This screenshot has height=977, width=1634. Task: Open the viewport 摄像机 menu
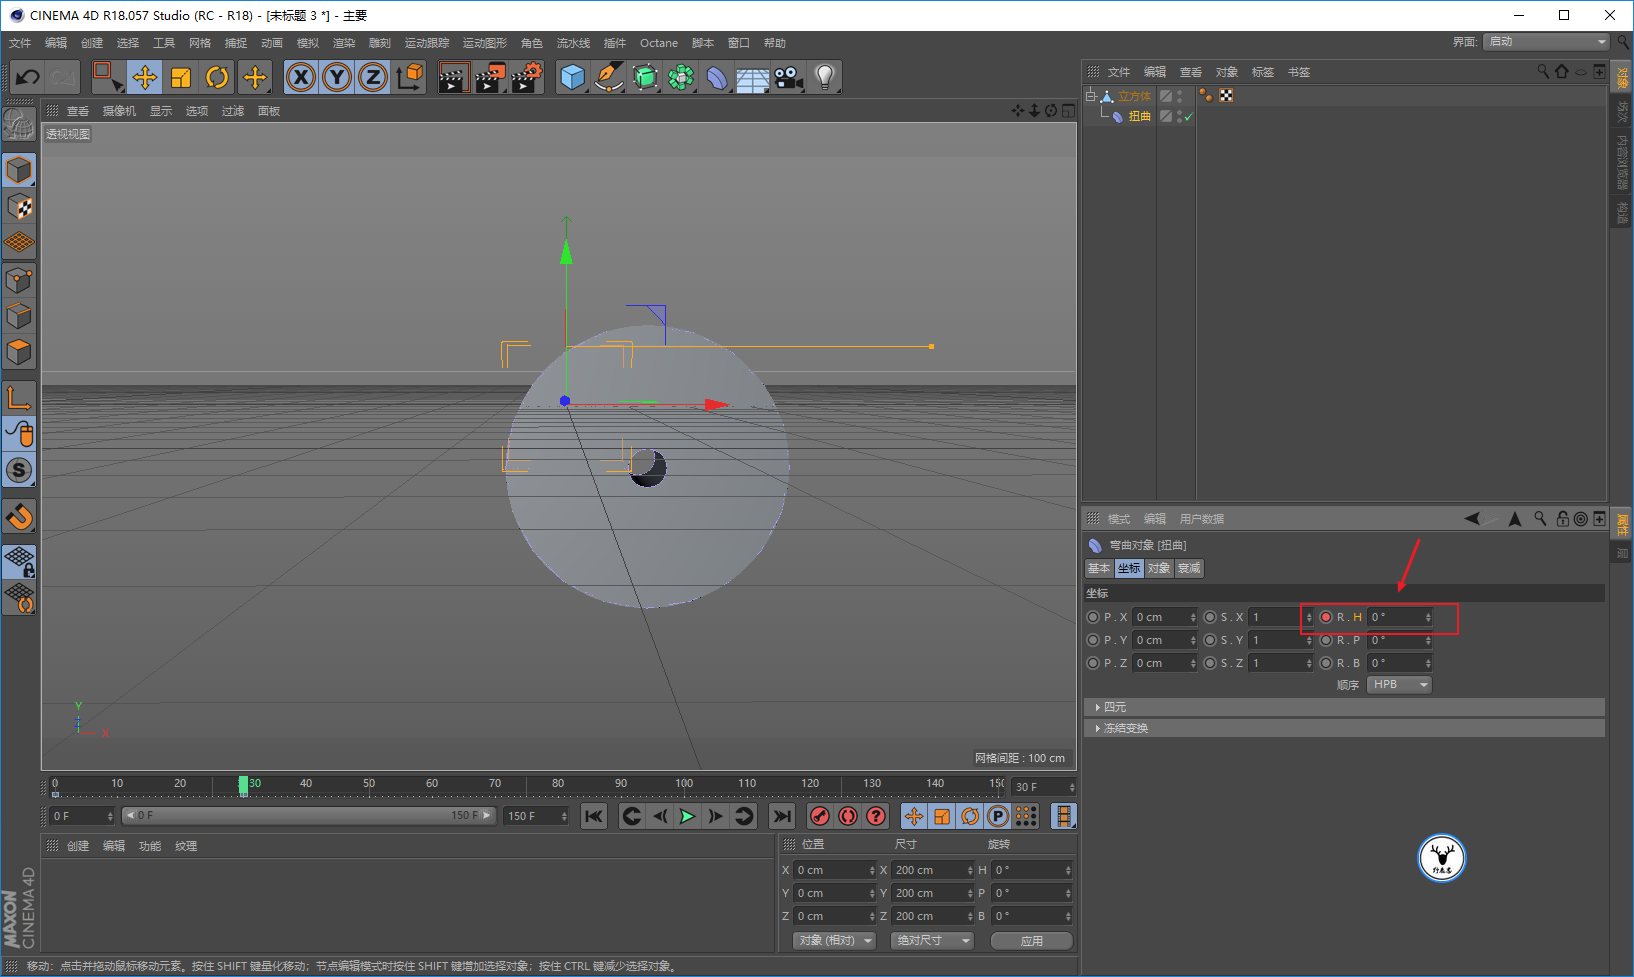(x=119, y=111)
